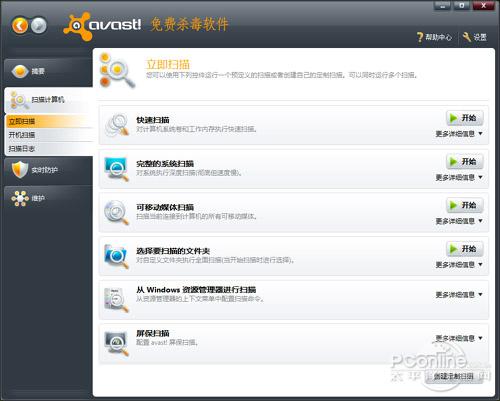Click the large 立即扫描 header magnifier icon

[x=117, y=70]
